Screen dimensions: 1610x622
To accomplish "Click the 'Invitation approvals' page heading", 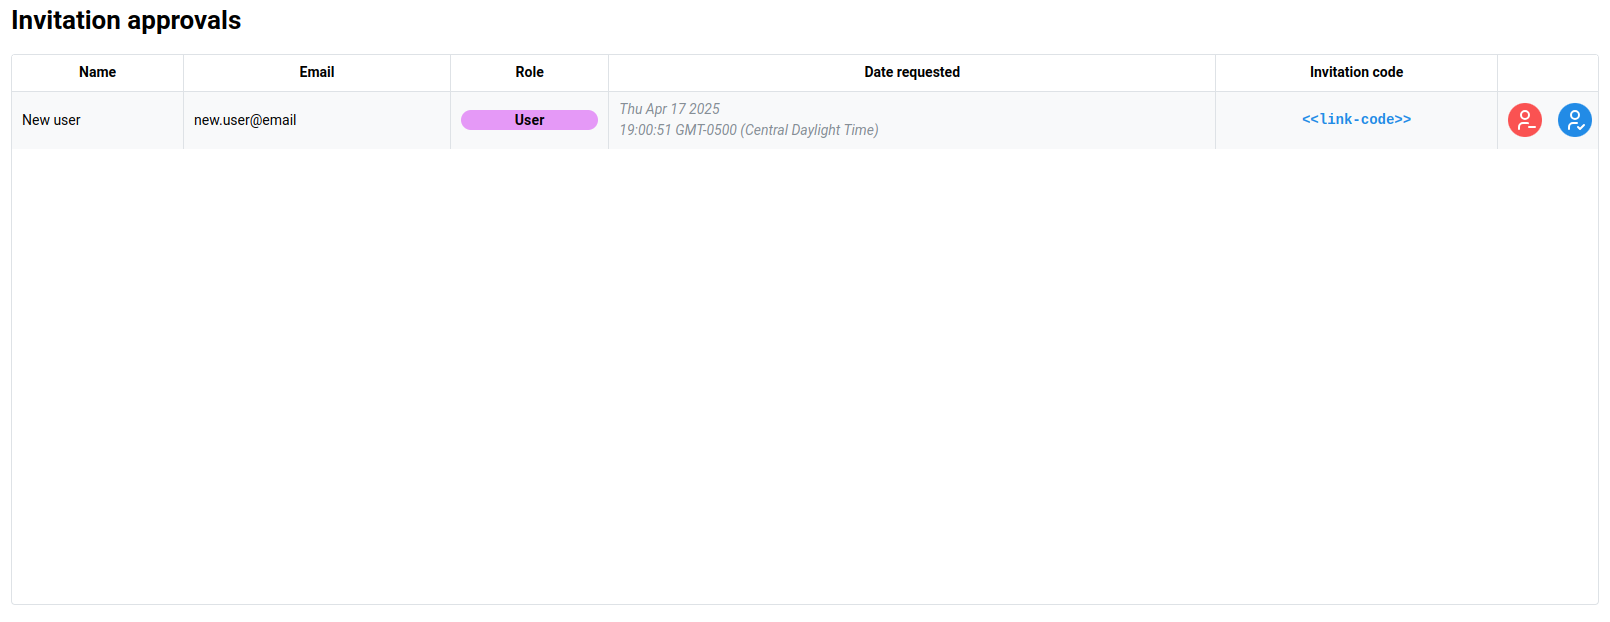I will click(126, 21).
